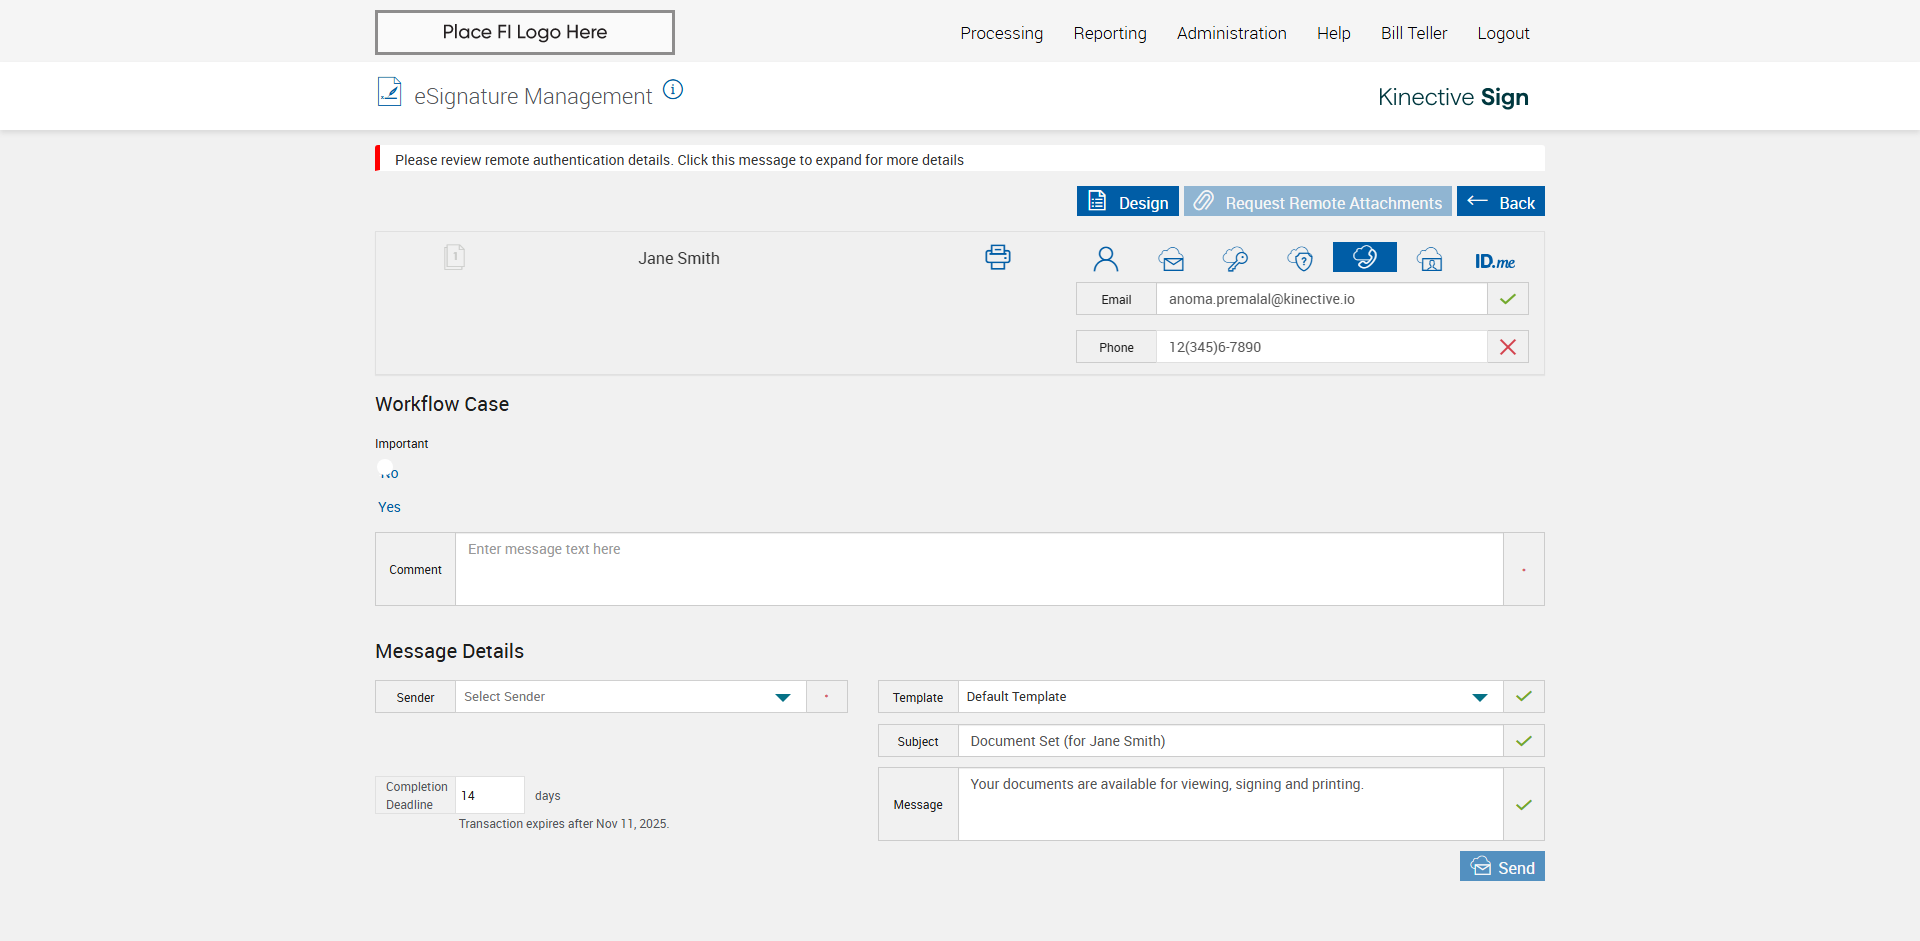Image resolution: width=1920 pixels, height=941 pixels.
Task: Click into the Comment text area
Action: pyautogui.click(x=978, y=569)
